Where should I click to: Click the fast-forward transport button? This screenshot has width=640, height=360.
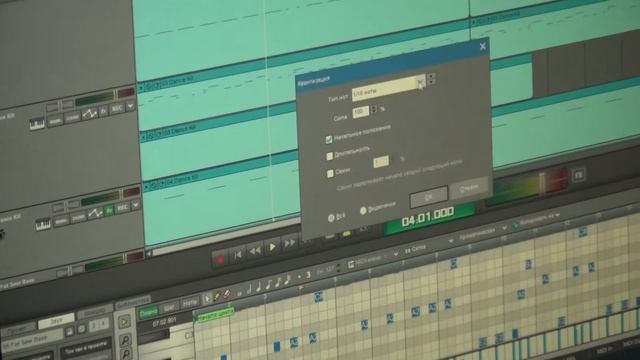(290, 243)
